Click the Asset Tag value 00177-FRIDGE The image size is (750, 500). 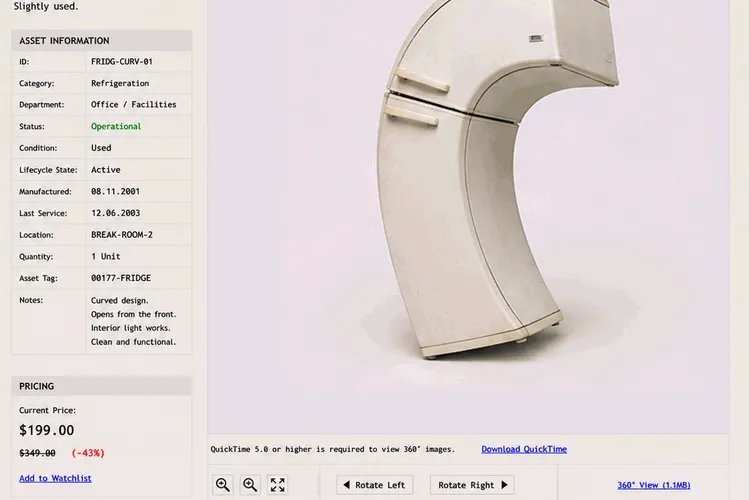[121, 278]
